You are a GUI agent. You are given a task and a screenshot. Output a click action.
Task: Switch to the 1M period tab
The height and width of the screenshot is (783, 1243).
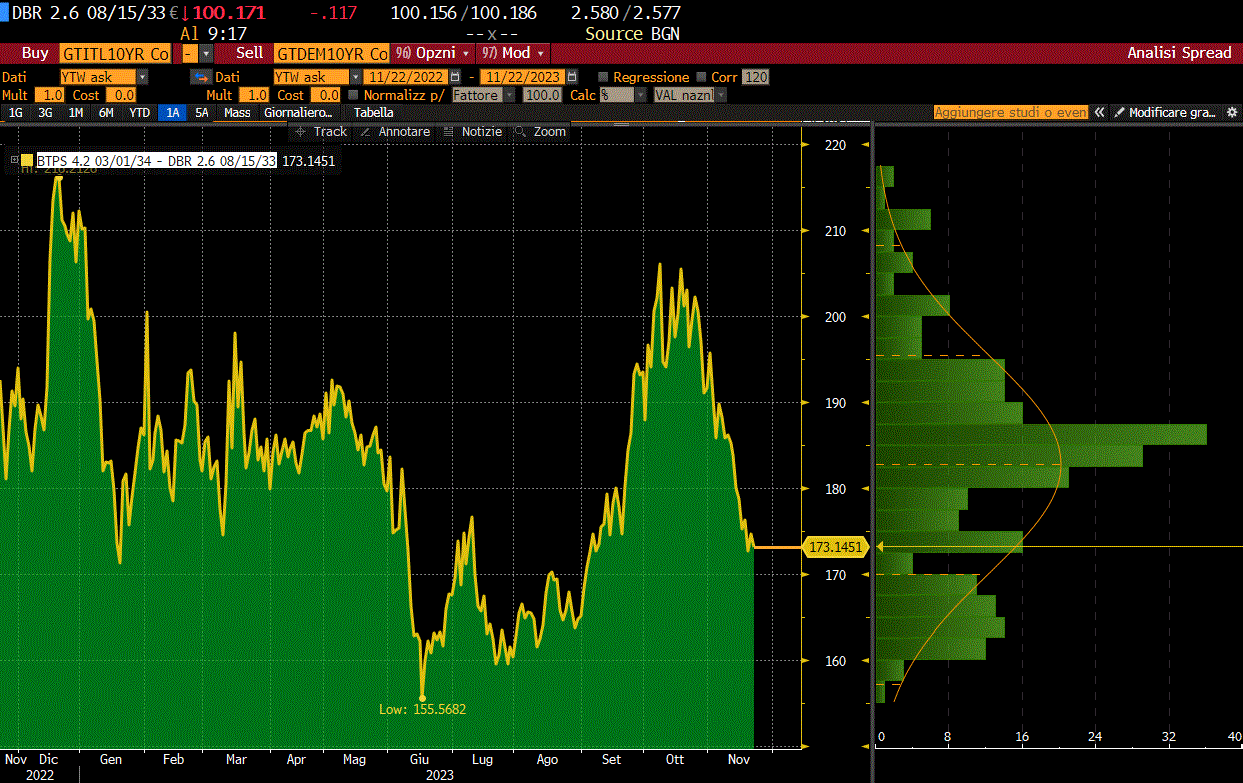(76, 113)
